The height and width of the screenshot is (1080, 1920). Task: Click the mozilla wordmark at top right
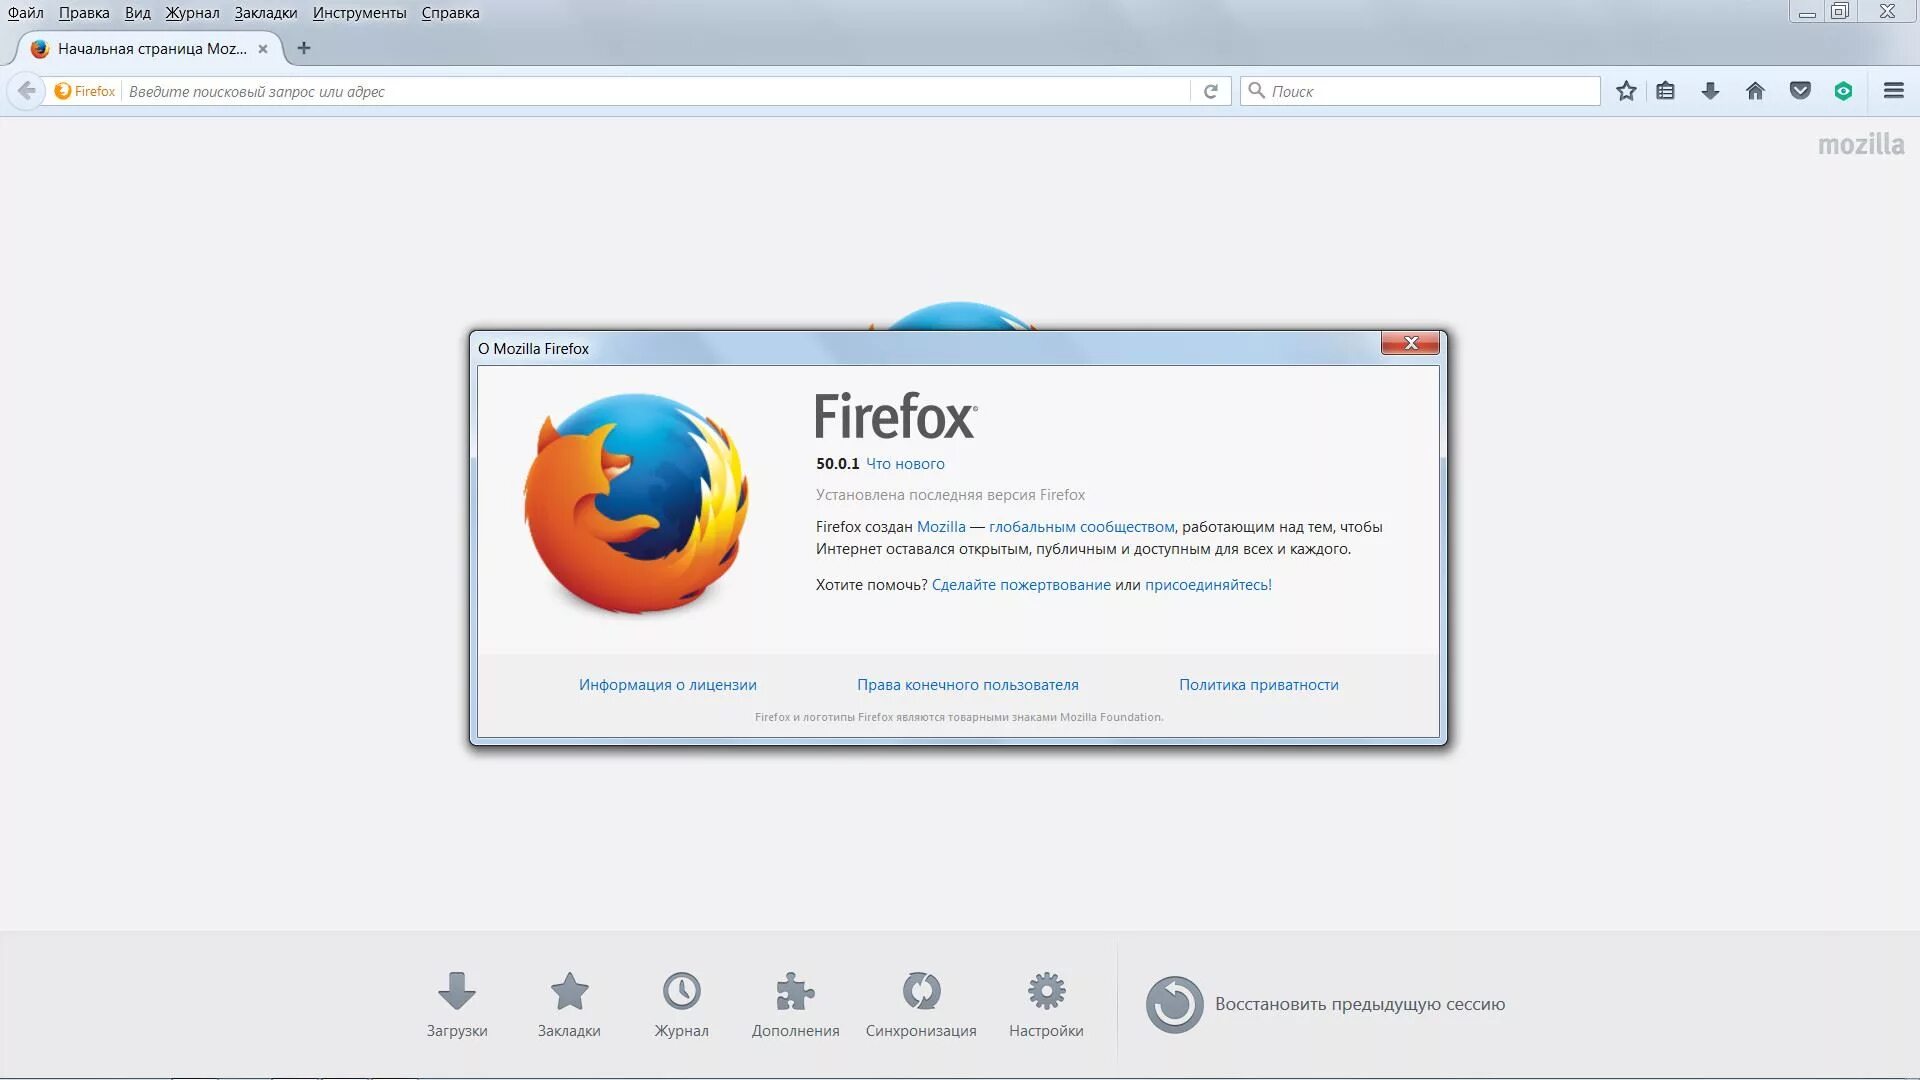1861,144
